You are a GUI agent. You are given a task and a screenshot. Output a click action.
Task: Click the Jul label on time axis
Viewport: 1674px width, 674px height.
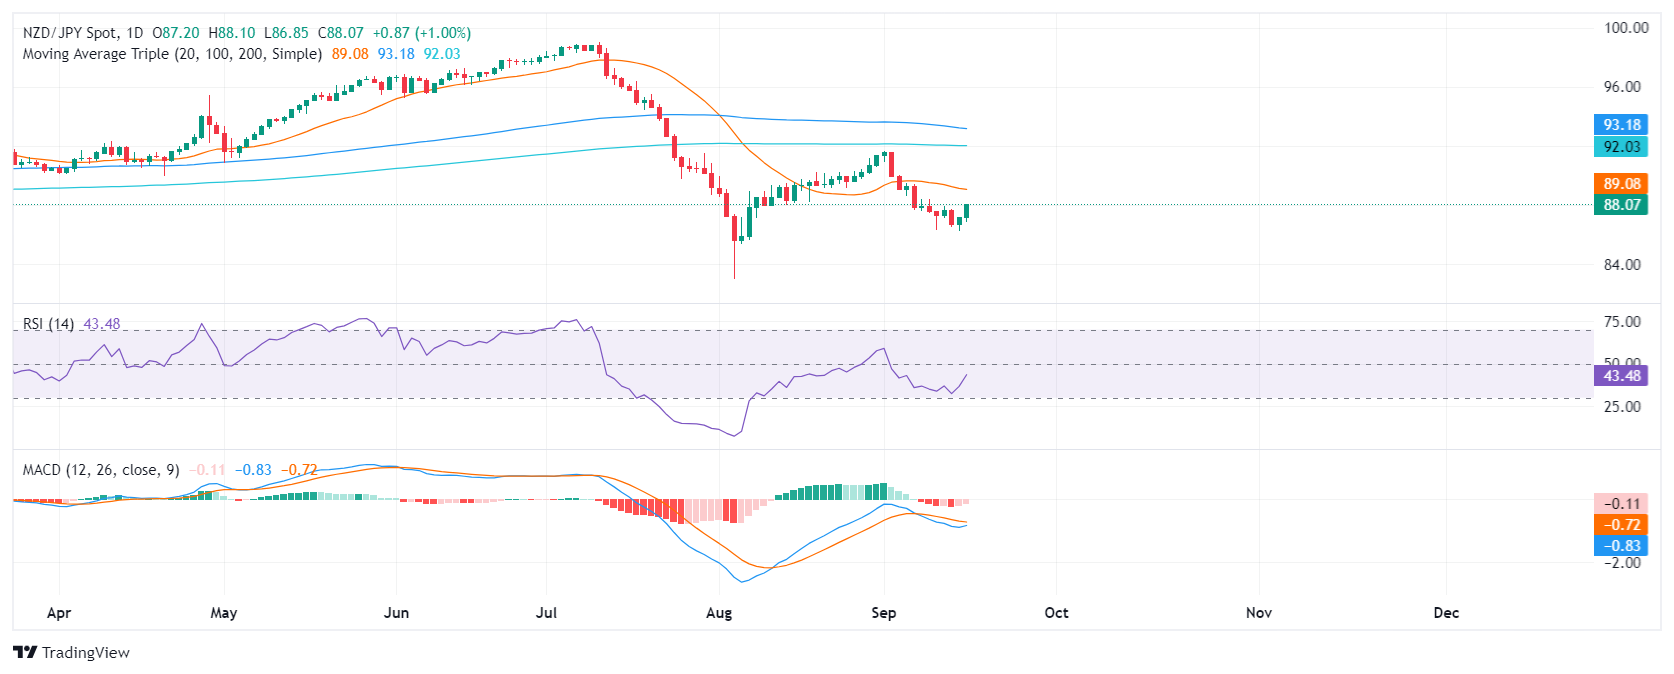(x=546, y=613)
